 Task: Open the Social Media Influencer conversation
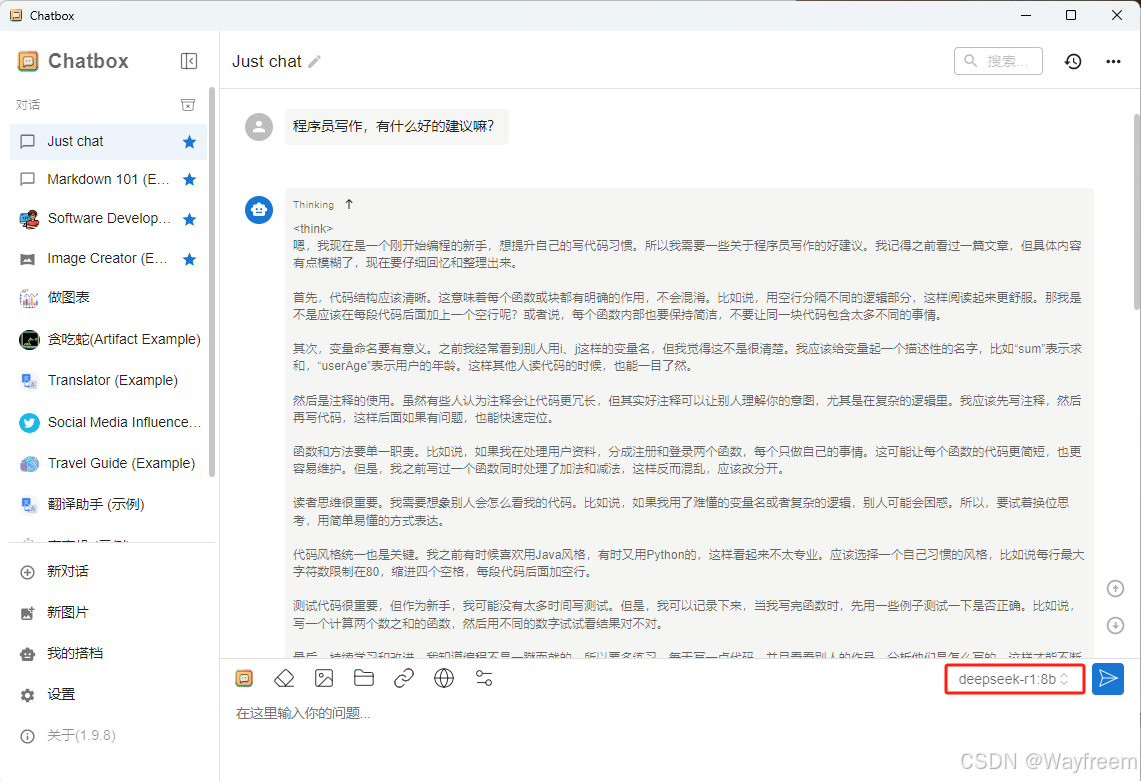point(108,422)
